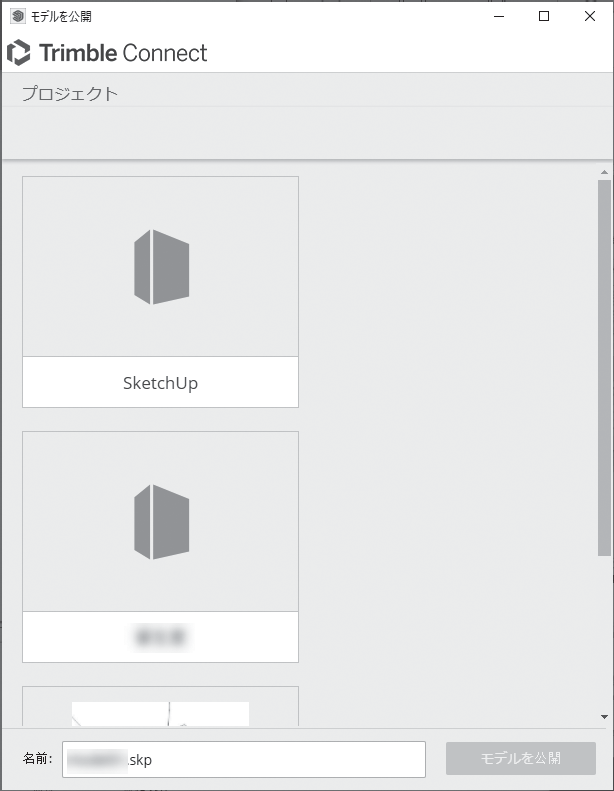The width and height of the screenshot is (614, 791).
Task: Click the project list scrollbar thumb
Action: (604, 367)
